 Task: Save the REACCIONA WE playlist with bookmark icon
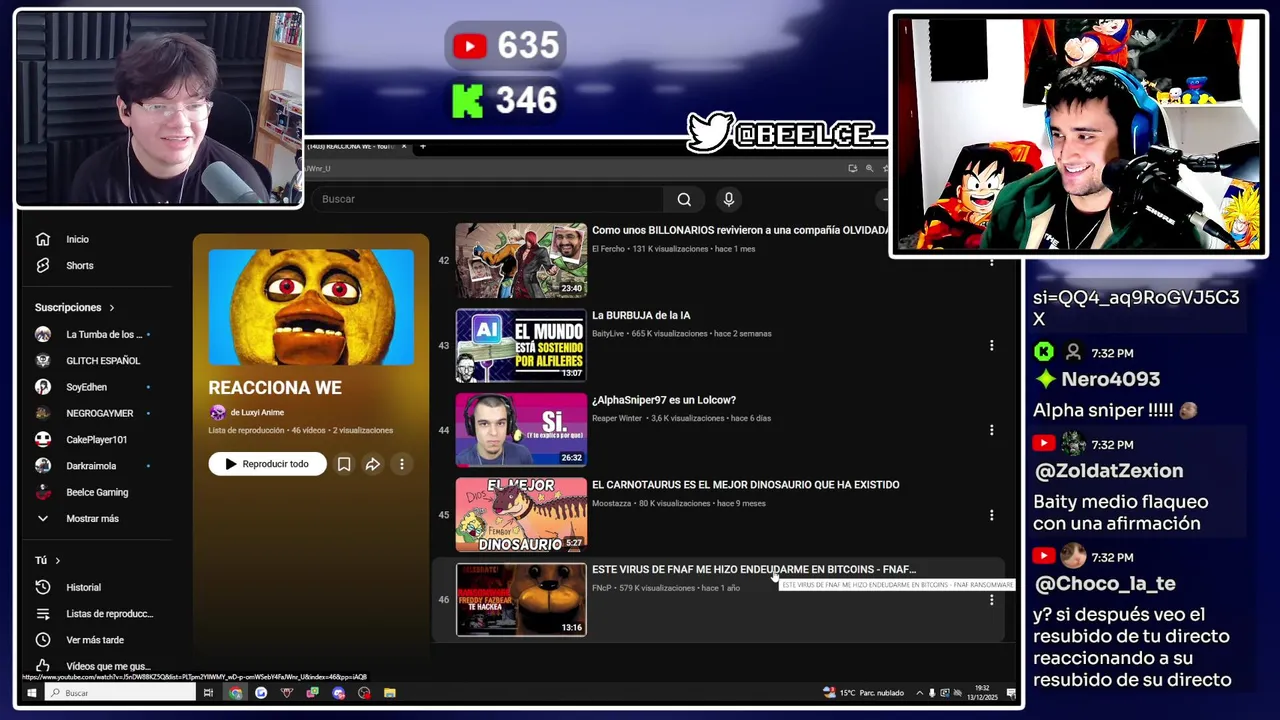coord(343,464)
